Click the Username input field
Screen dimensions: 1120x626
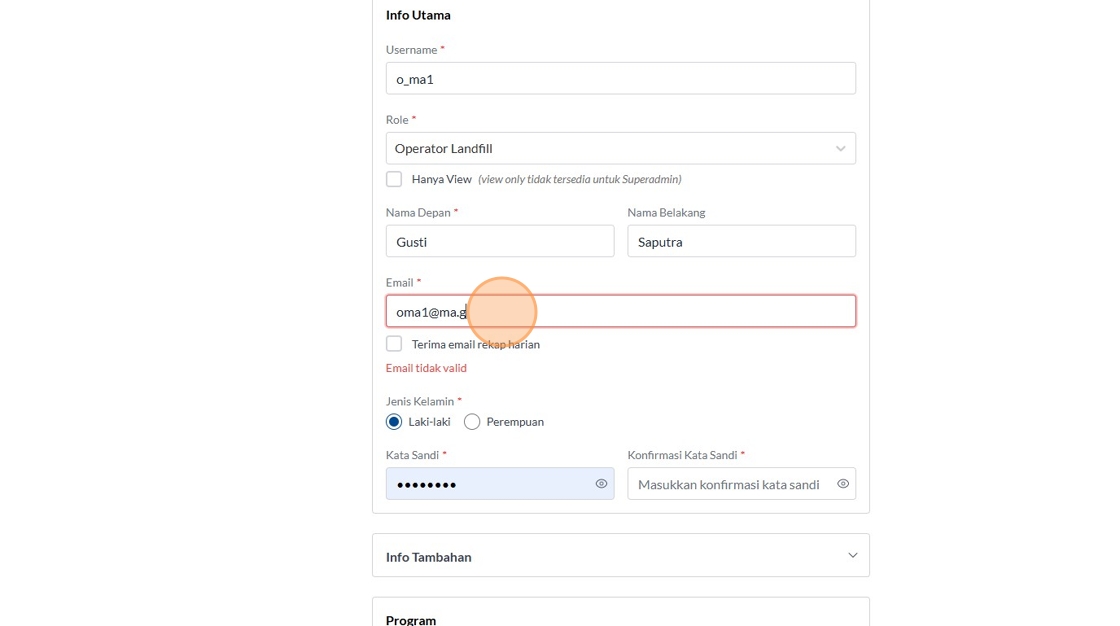coord(620,79)
